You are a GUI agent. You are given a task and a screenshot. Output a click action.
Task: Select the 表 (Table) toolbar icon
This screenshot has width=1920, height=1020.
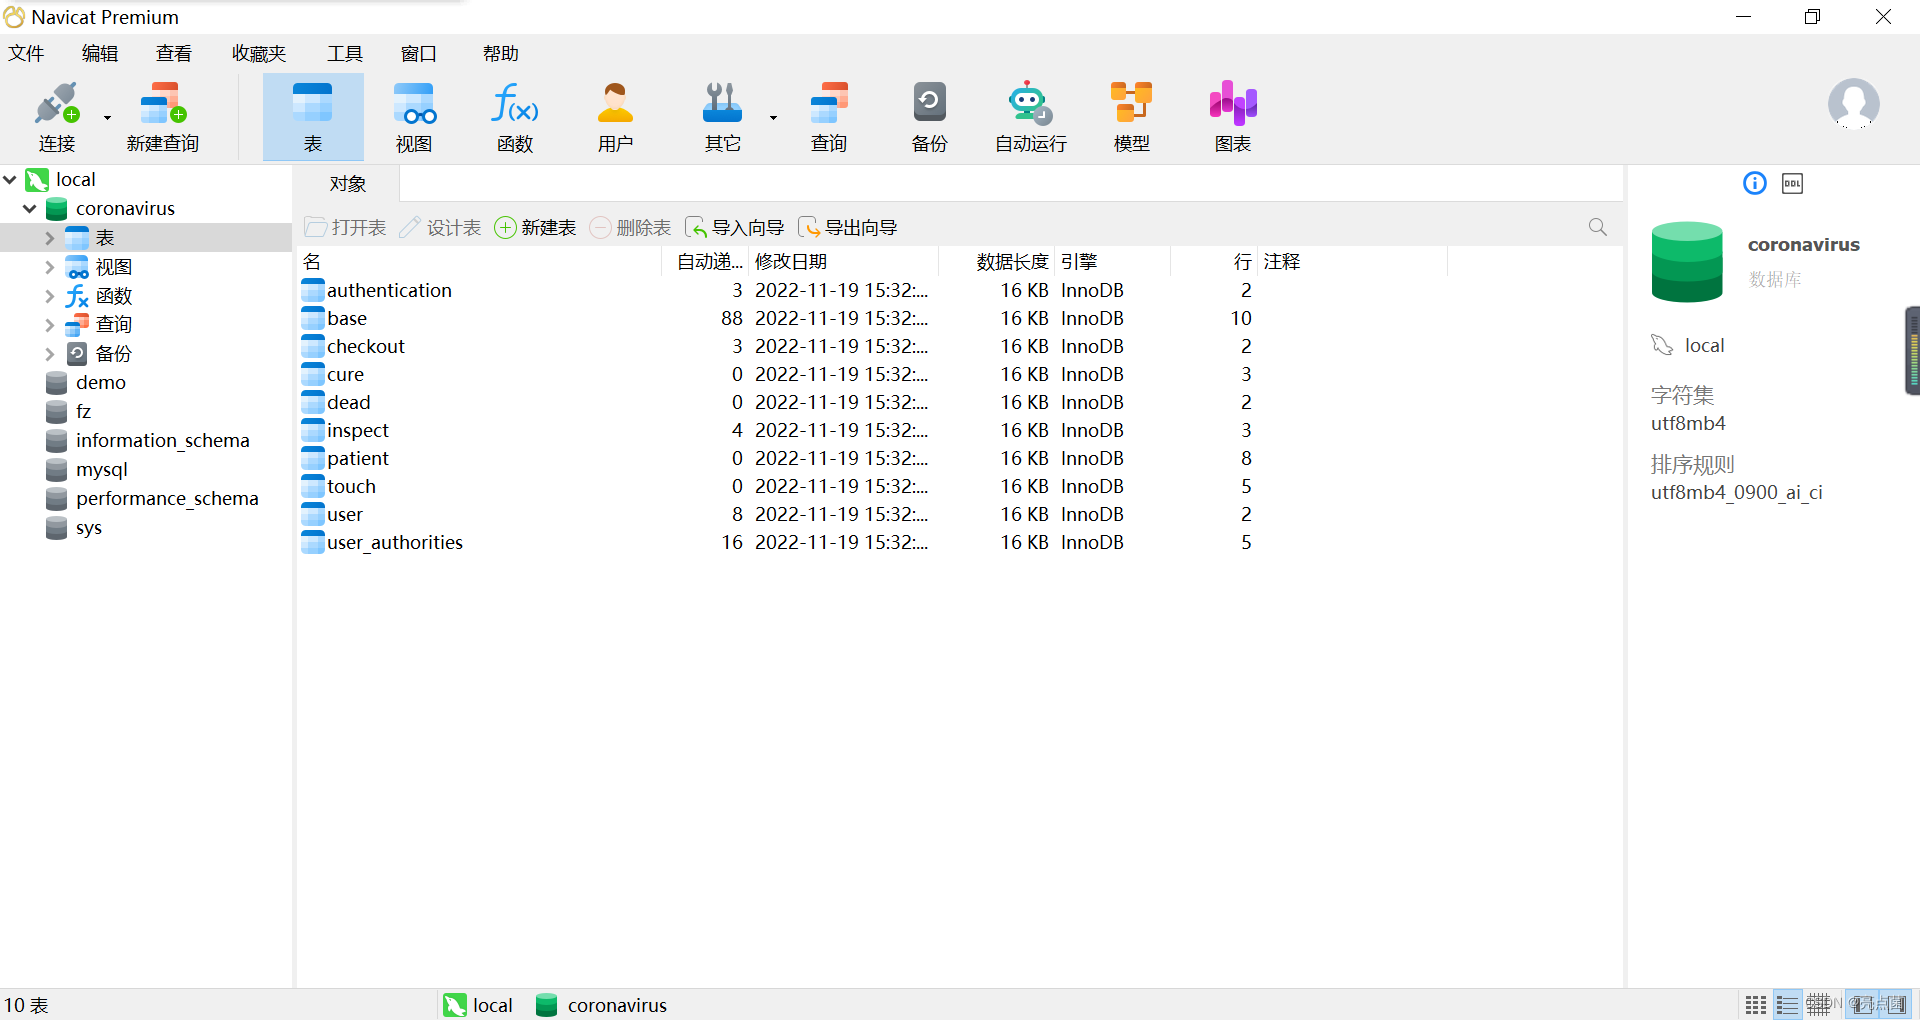(x=313, y=117)
